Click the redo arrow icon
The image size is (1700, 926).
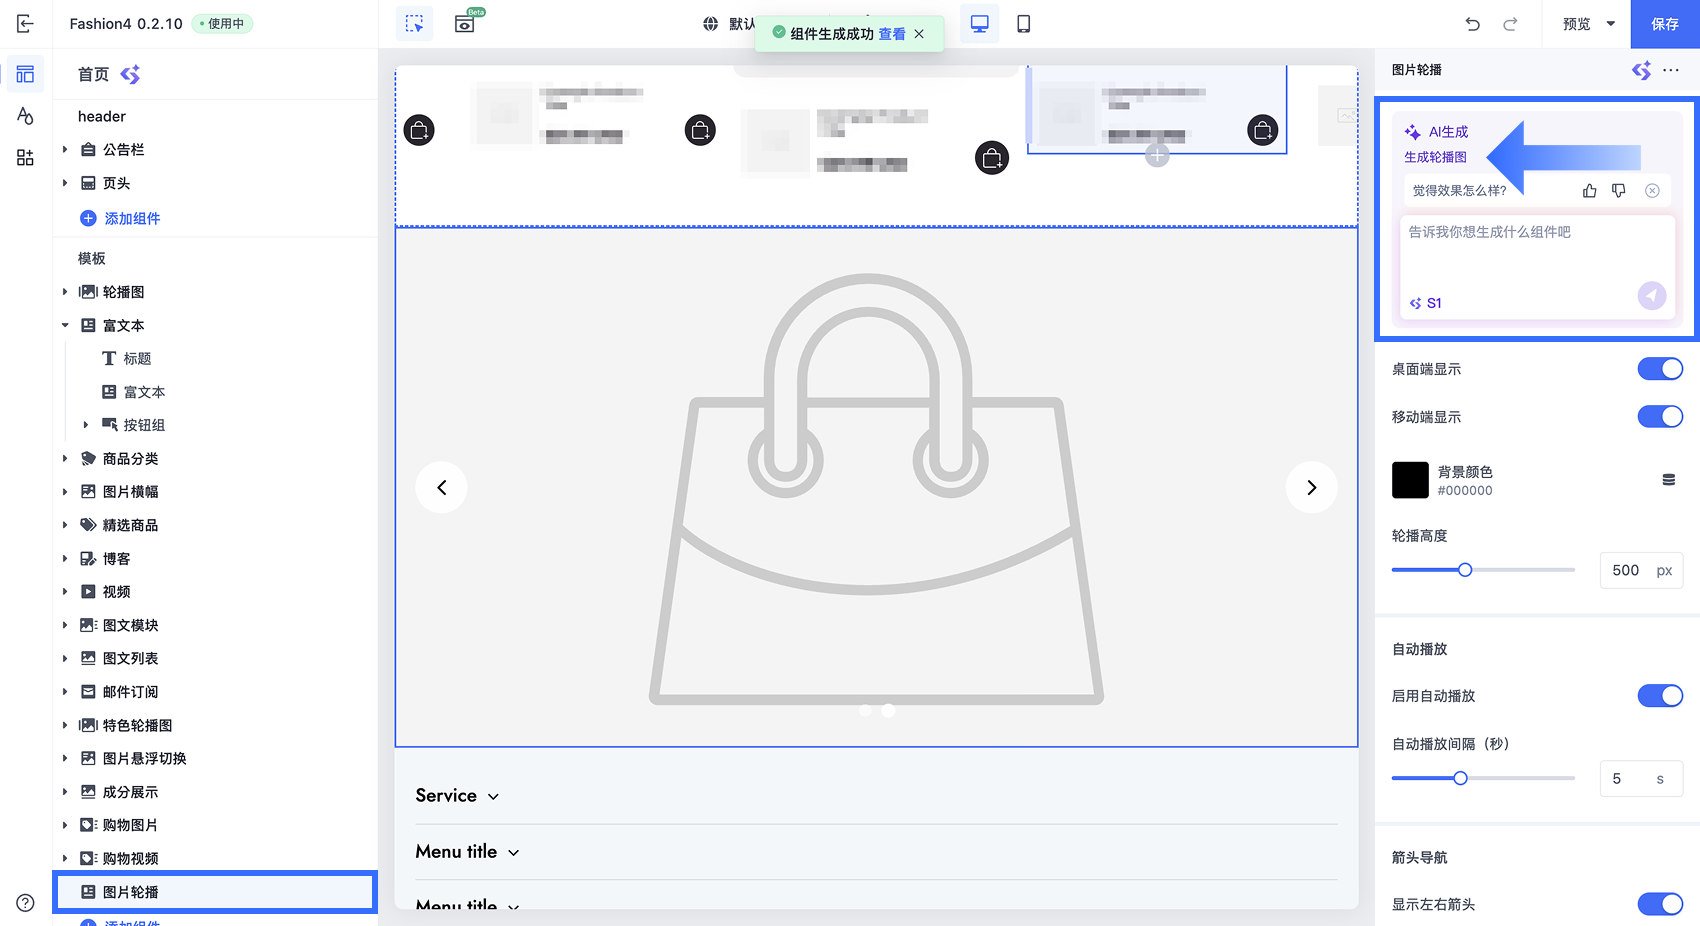tap(1510, 24)
